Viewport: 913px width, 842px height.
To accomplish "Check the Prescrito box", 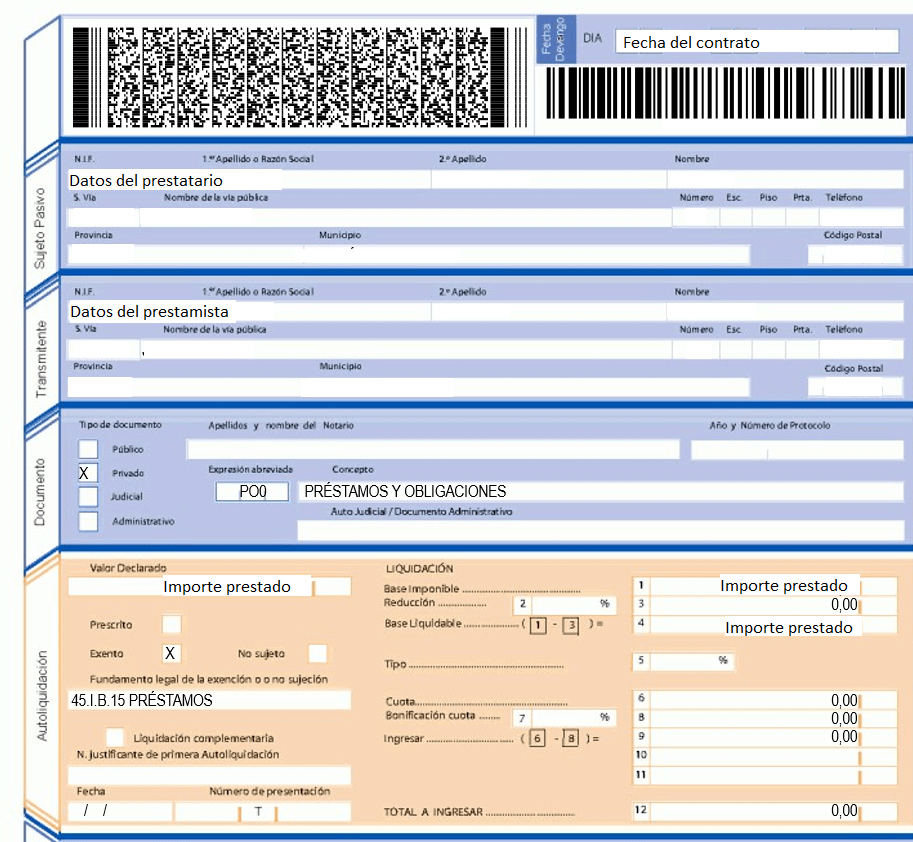I will [171, 625].
